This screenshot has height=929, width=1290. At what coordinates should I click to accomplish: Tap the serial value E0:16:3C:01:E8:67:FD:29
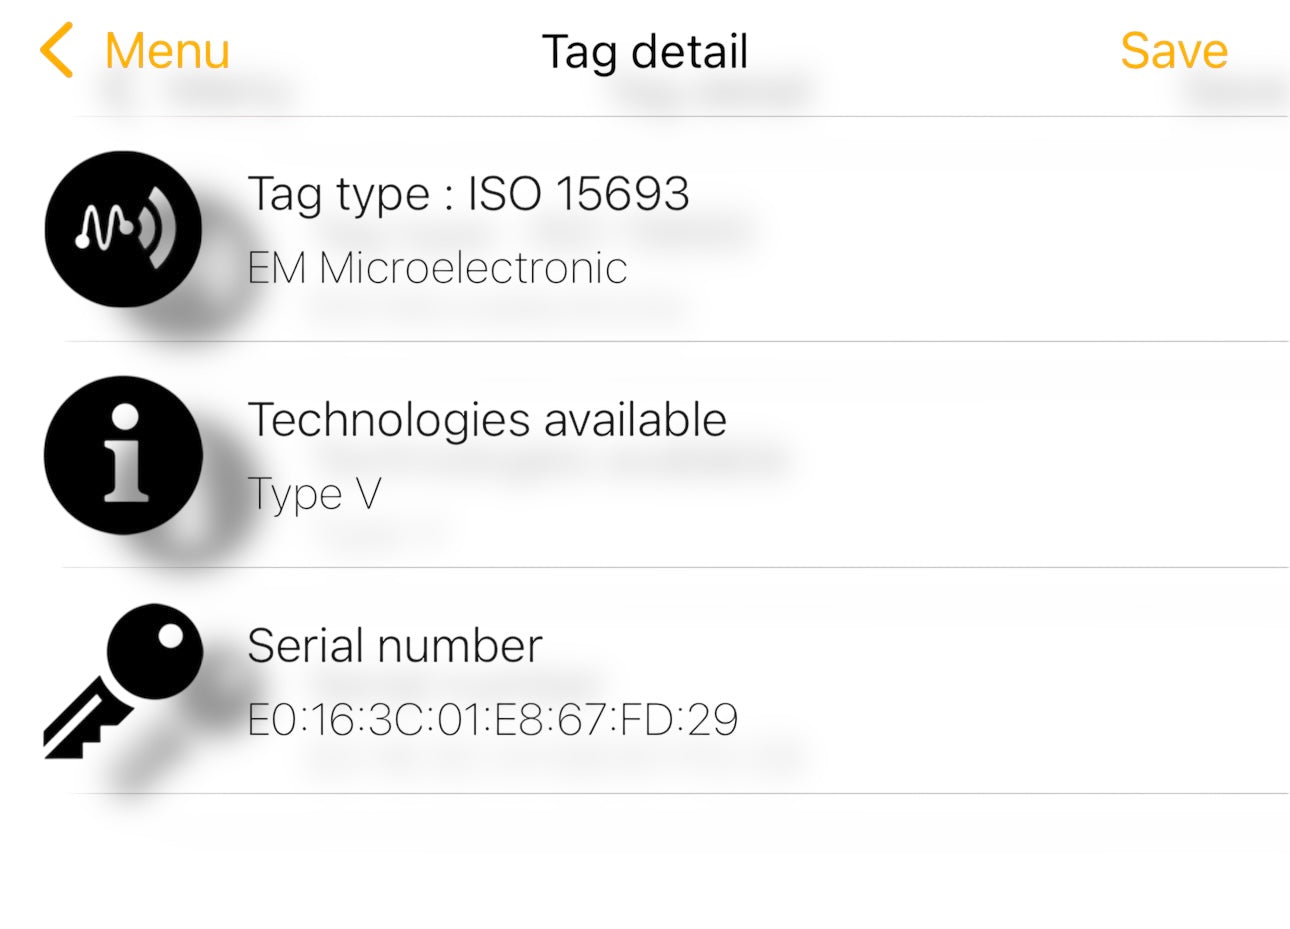[x=492, y=720]
